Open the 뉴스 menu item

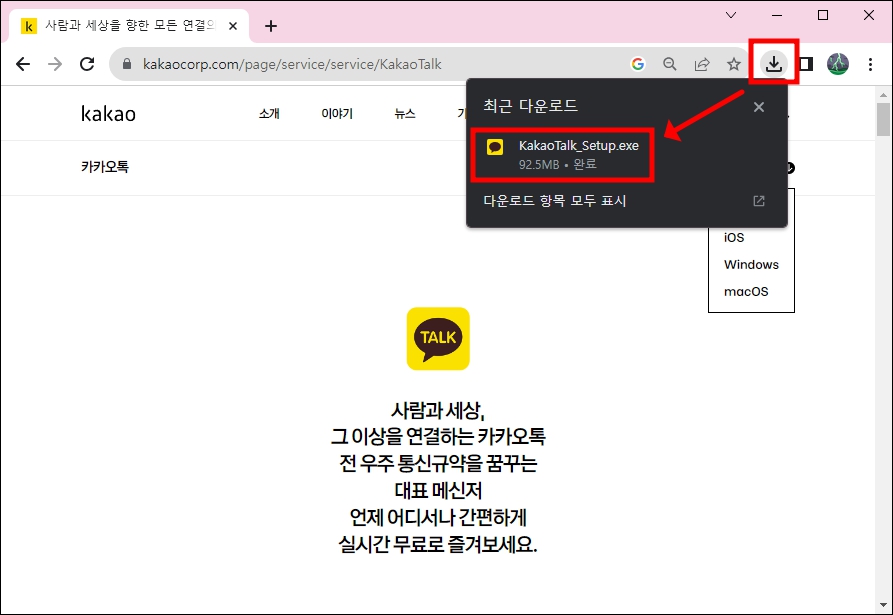click(x=404, y=113)
